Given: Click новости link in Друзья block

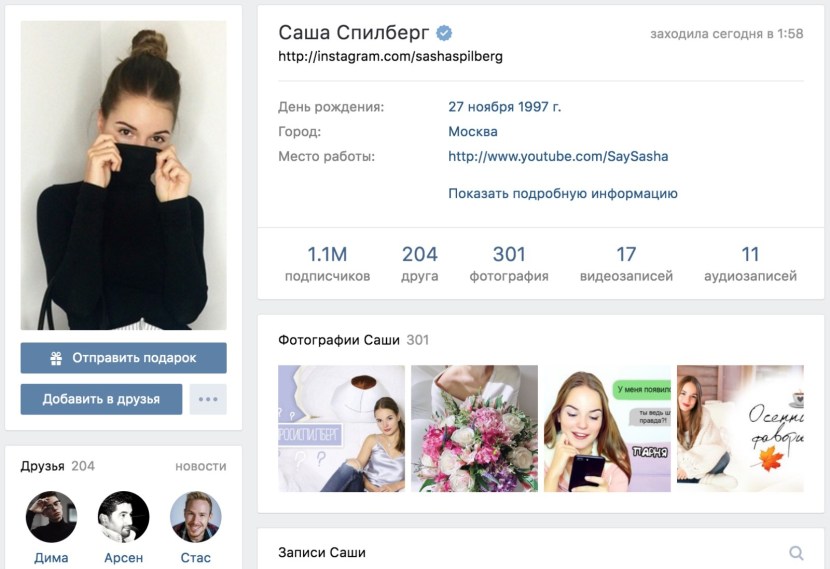Looking at the screenshot, I should pyautogui.click(x=201, y=466).
